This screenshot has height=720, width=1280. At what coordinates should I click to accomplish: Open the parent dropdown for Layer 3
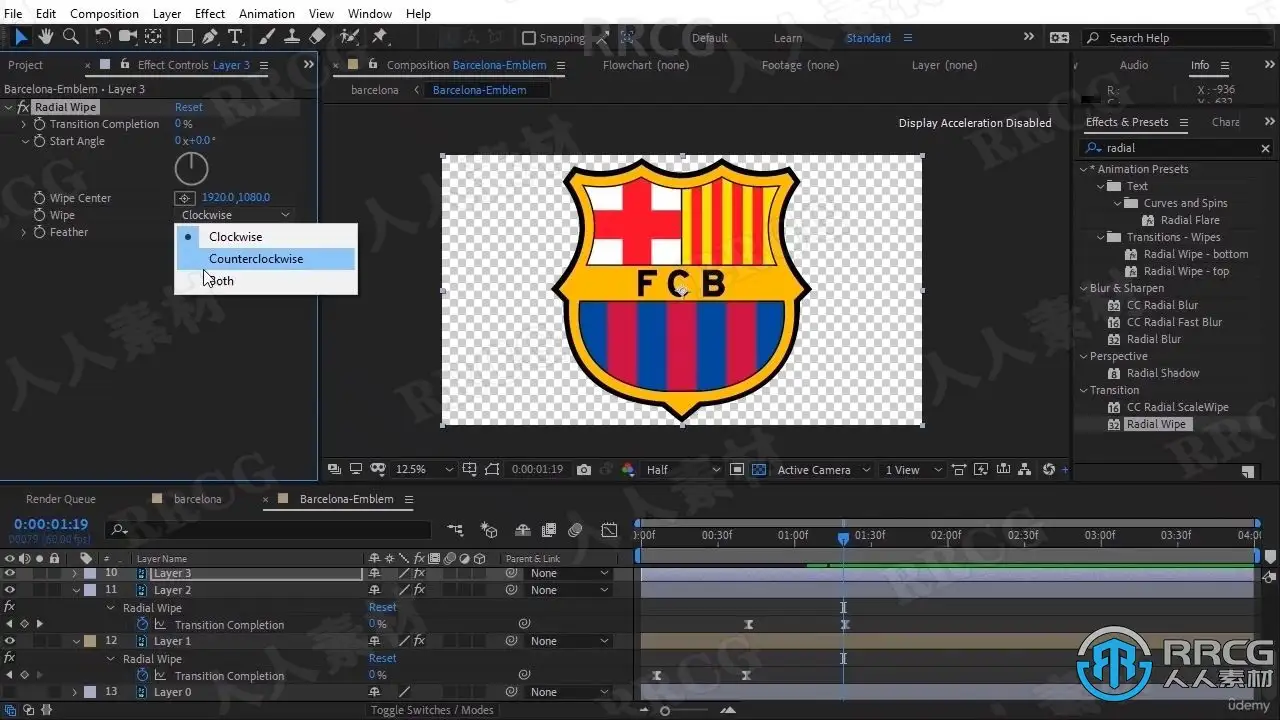(569, 573)
